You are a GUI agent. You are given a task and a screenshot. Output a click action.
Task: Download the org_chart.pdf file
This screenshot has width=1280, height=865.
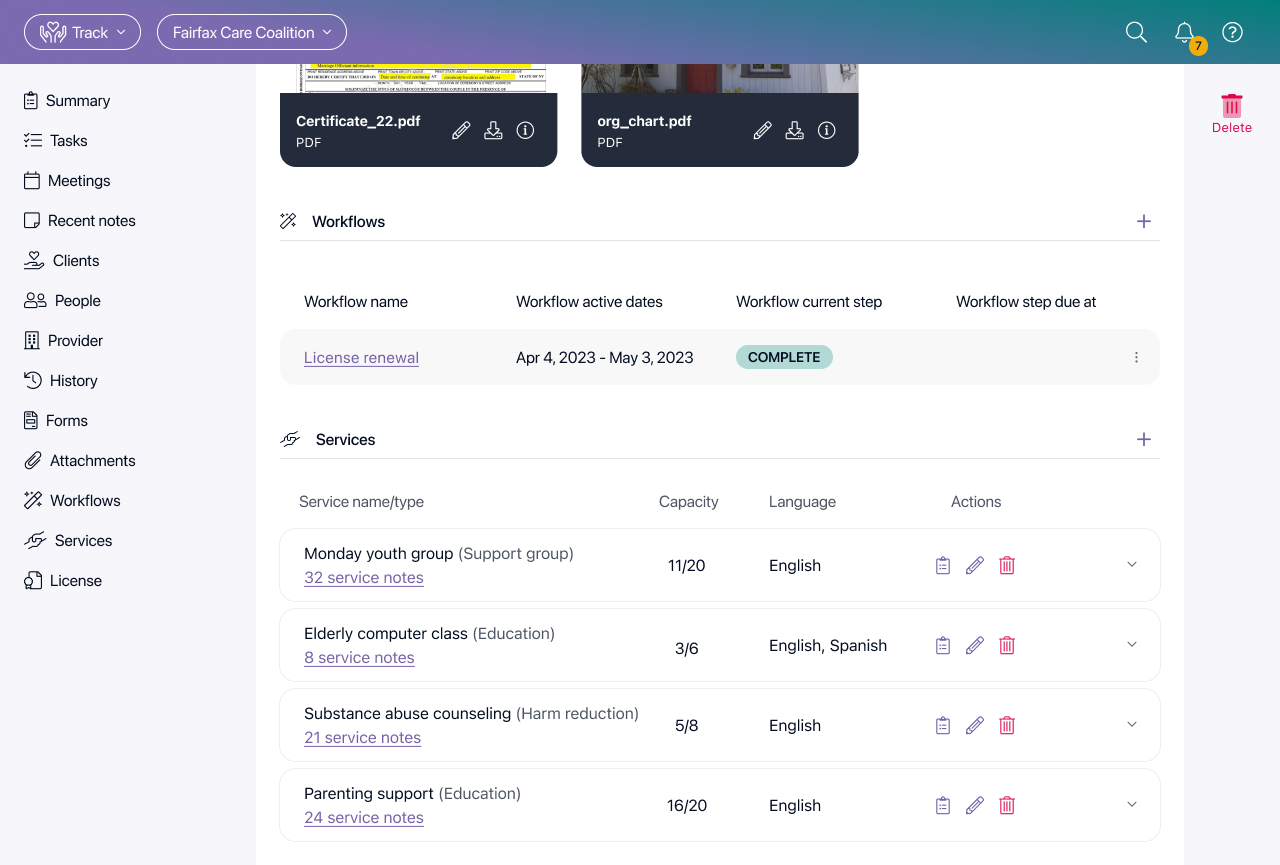pos(794,130)
